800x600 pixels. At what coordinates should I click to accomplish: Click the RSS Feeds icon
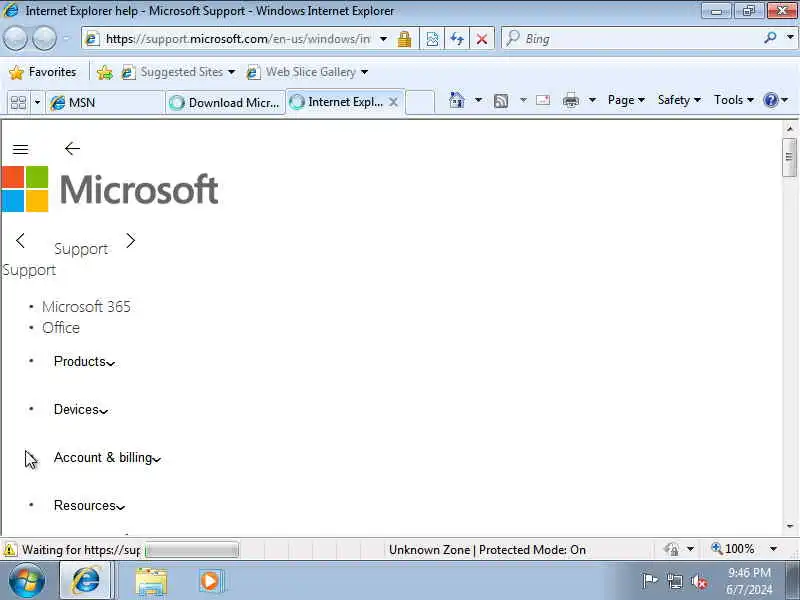coord(501,101)
